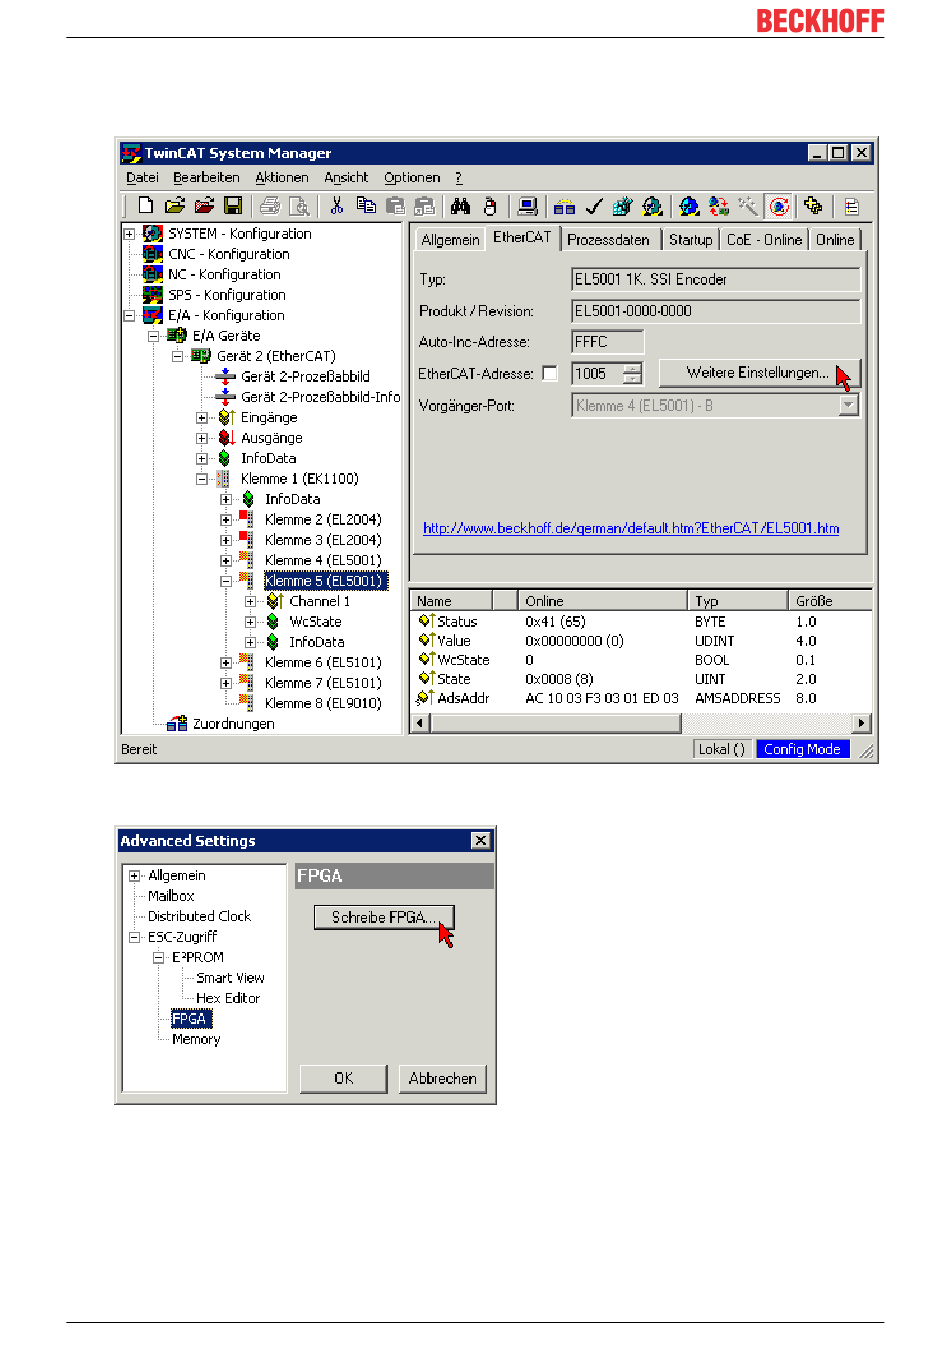Screen dimensions: 950x1369
Task: Click the Find binoculars icon
Action: point(460,206)
